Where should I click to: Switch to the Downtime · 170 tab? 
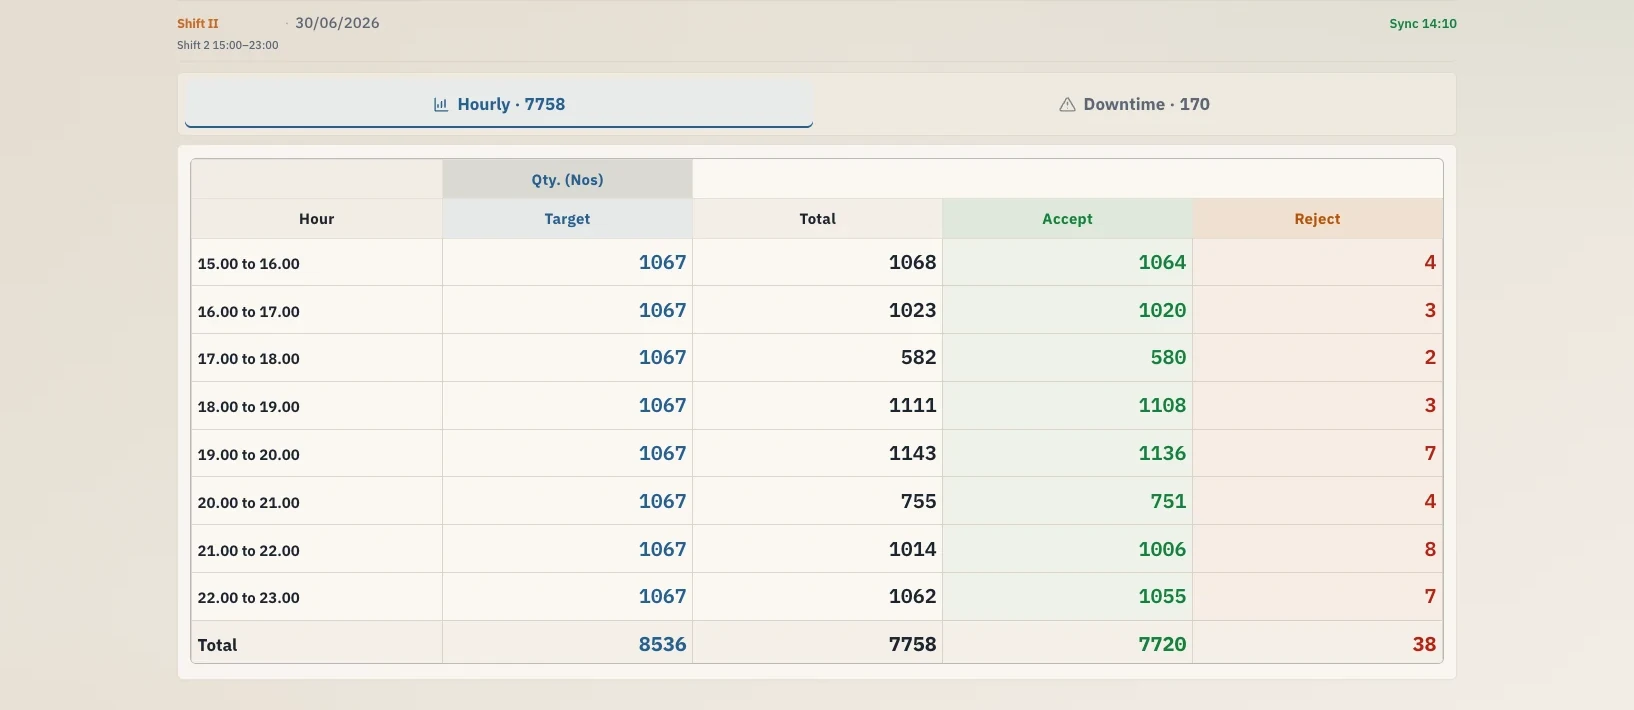point(1134,104)
